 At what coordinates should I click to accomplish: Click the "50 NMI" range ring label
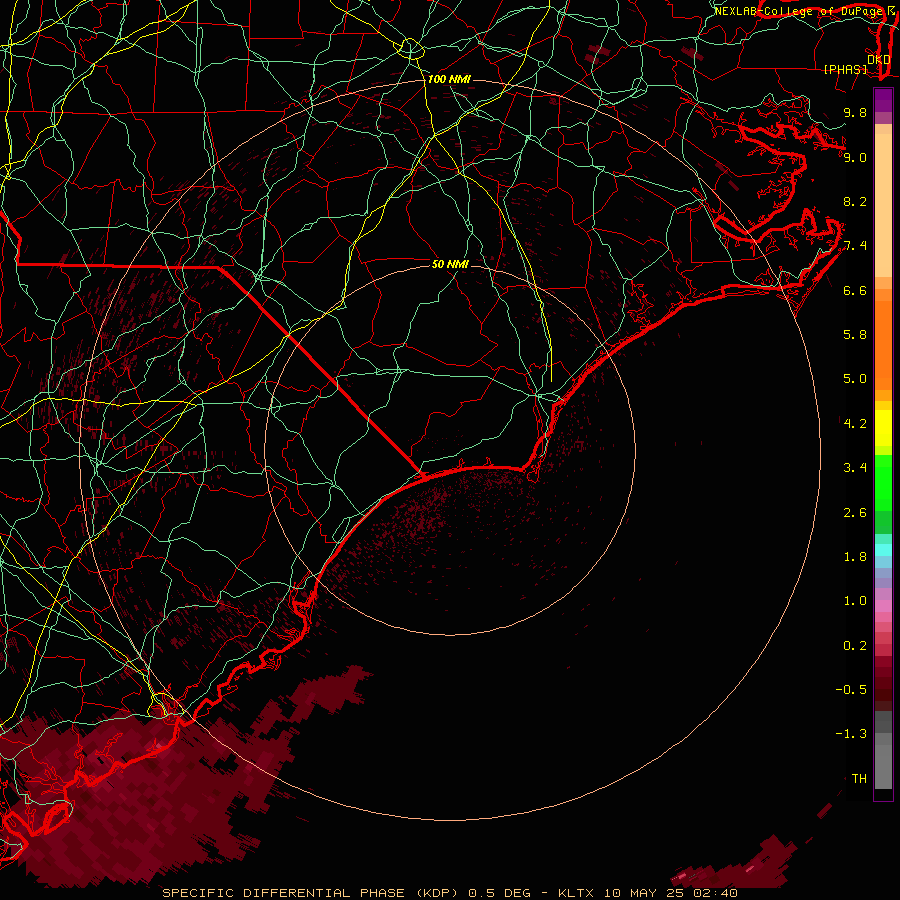point(450,264)
